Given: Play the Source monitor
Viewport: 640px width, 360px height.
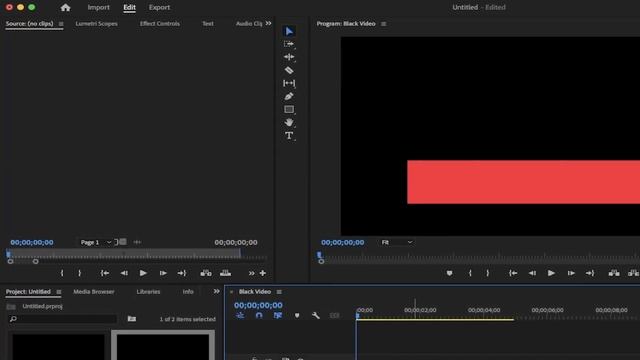Looking at the screenshot, I should click(x=143, y=273).
